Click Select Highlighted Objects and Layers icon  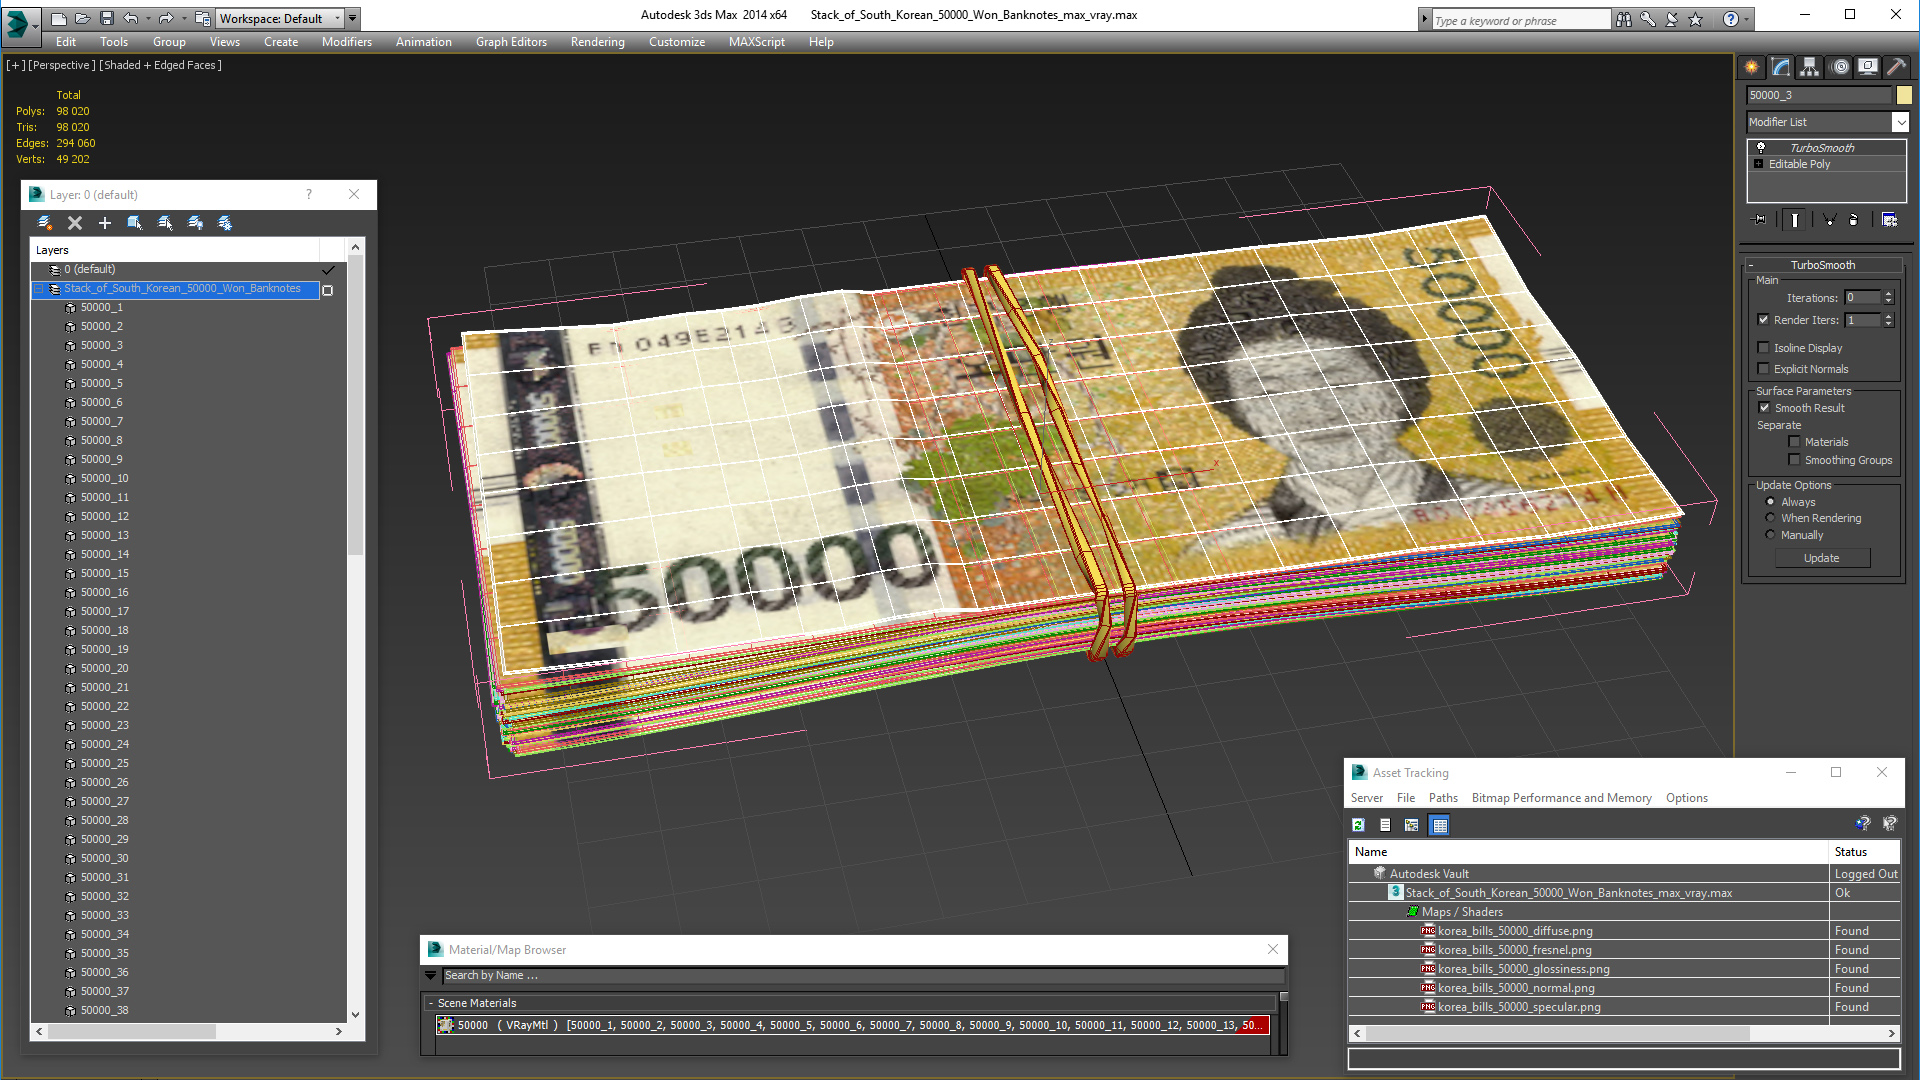pyautogui.click(x=135, y=223)
